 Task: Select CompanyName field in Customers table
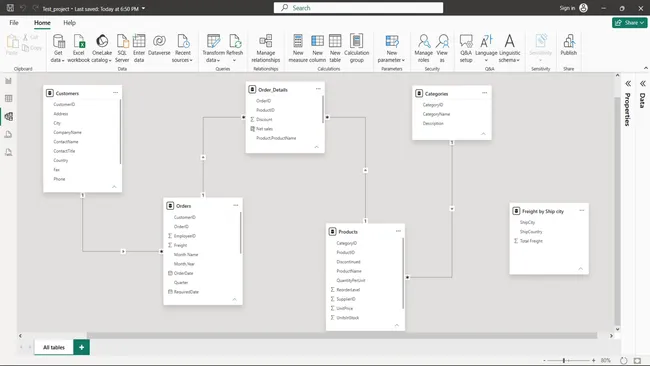(x=68, y=132)
